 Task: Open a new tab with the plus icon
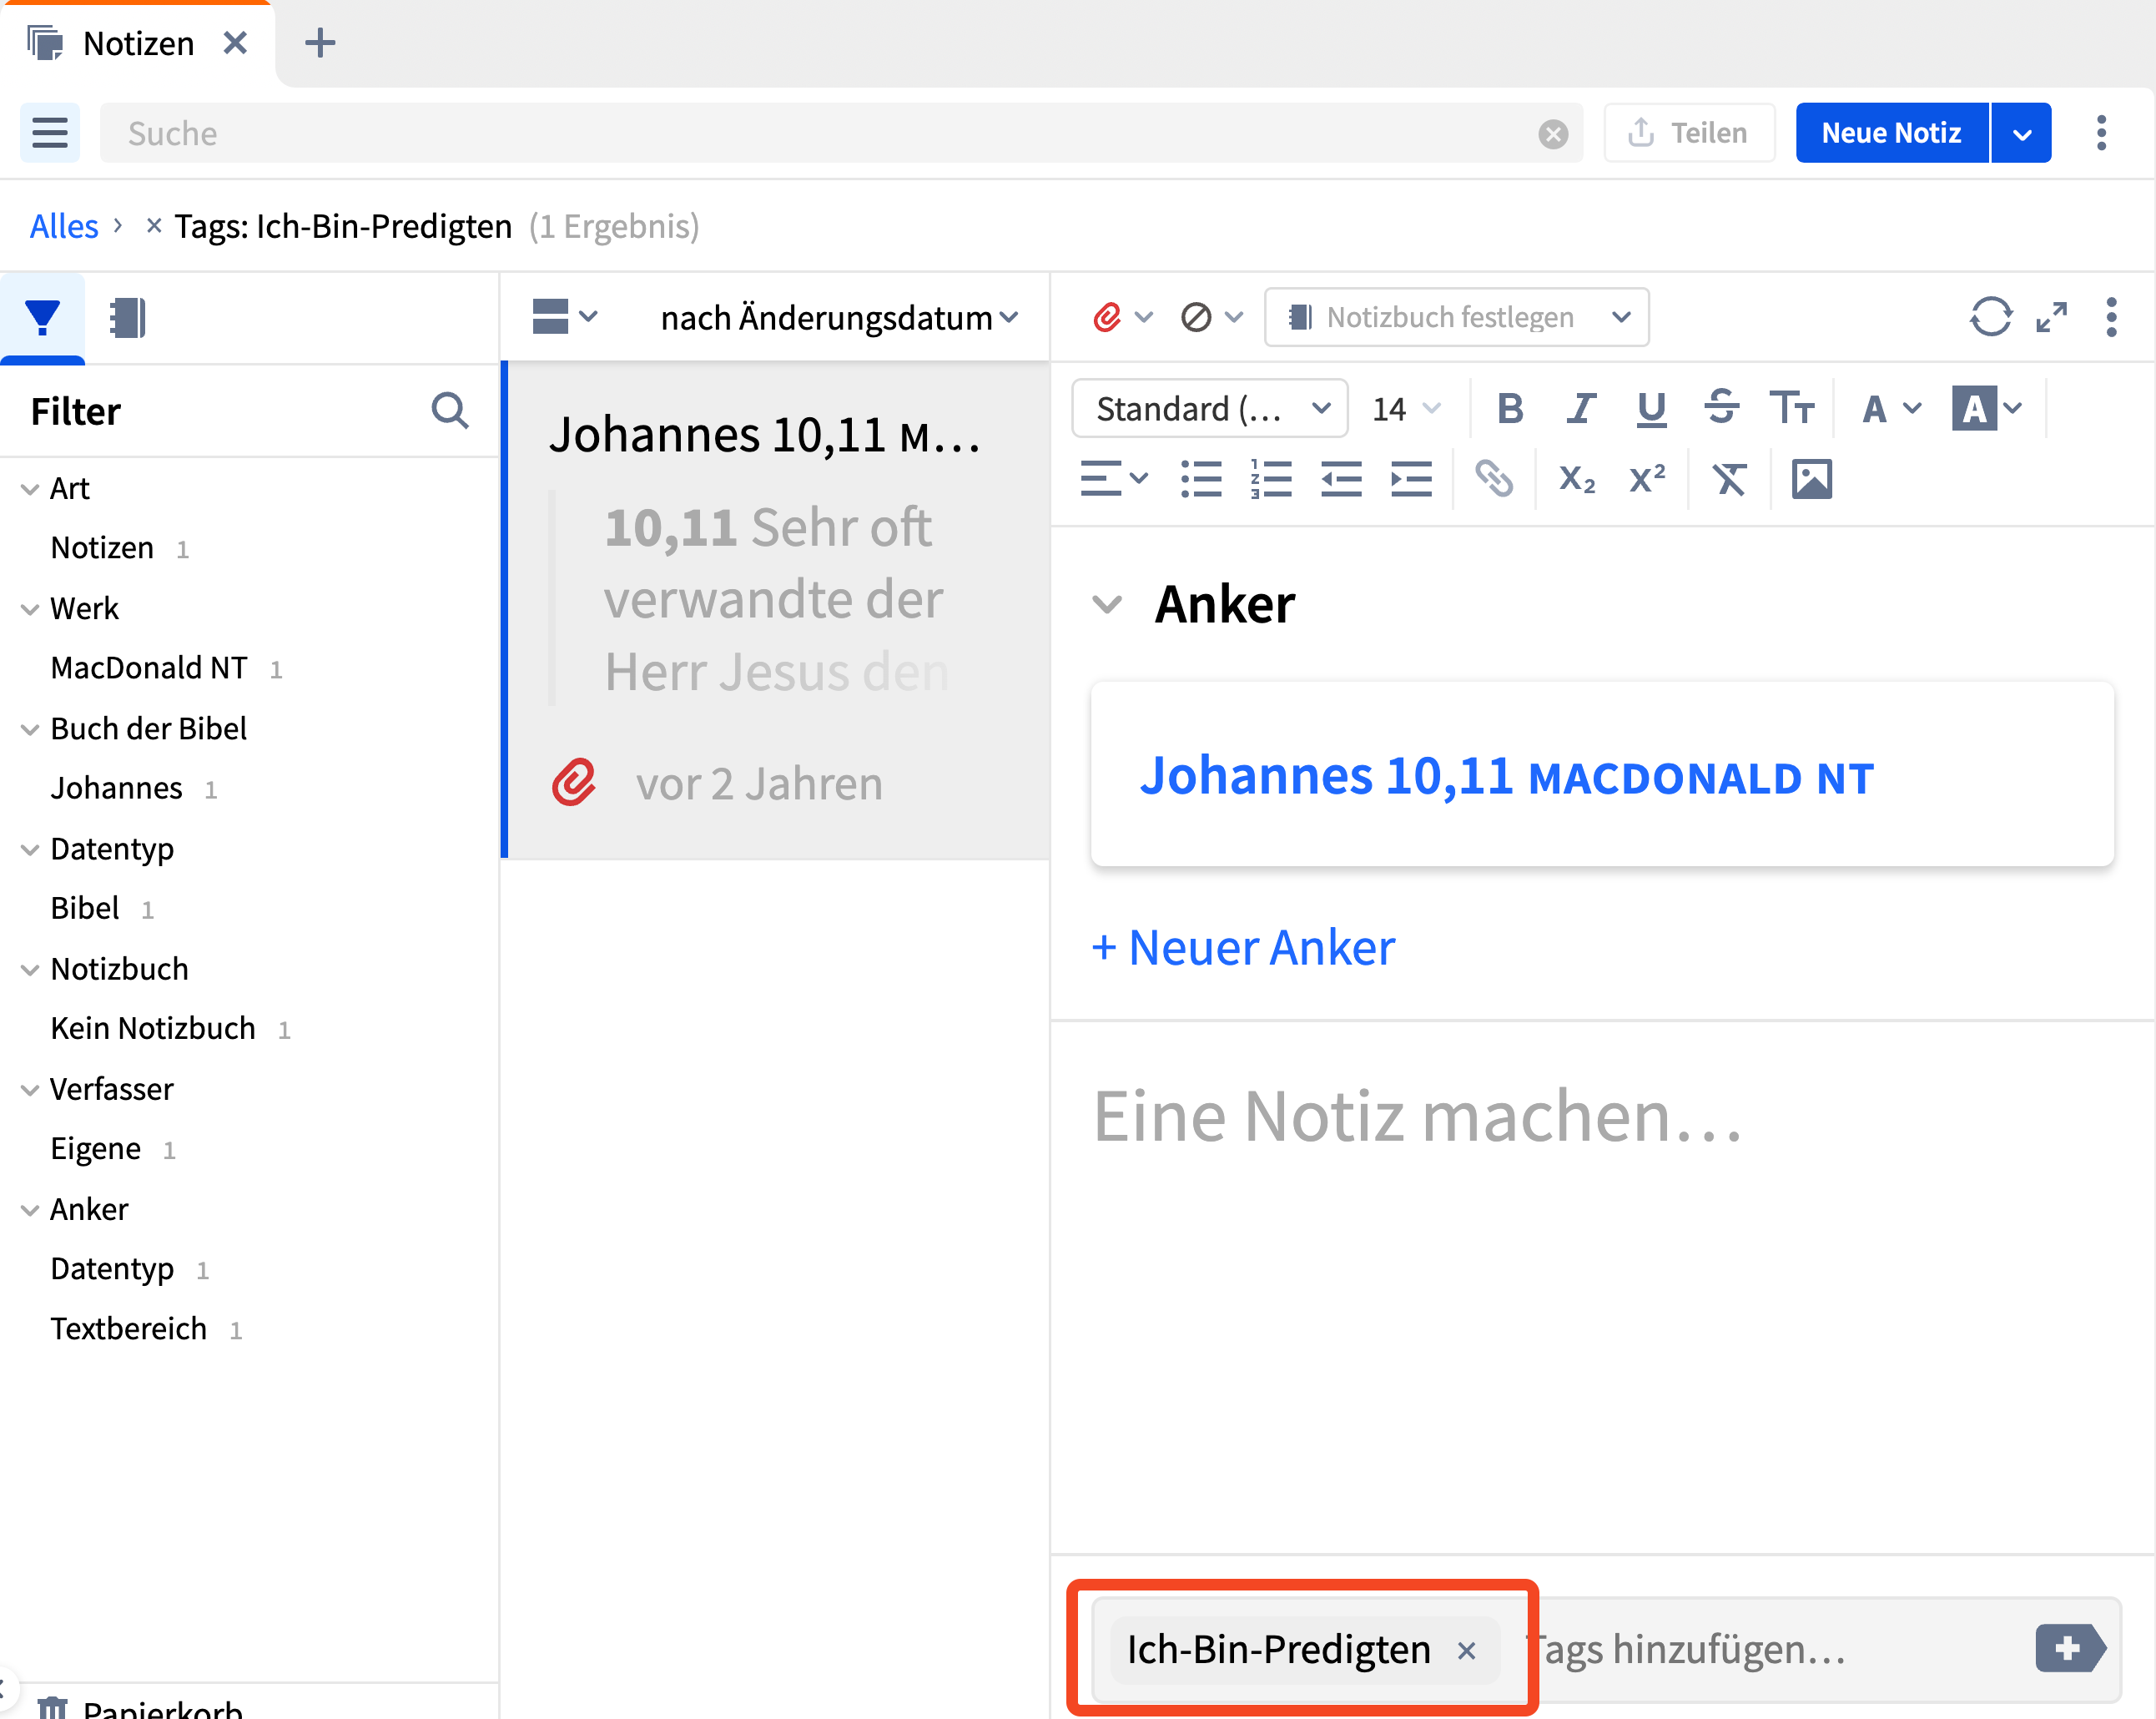click(x=320, y=43)
